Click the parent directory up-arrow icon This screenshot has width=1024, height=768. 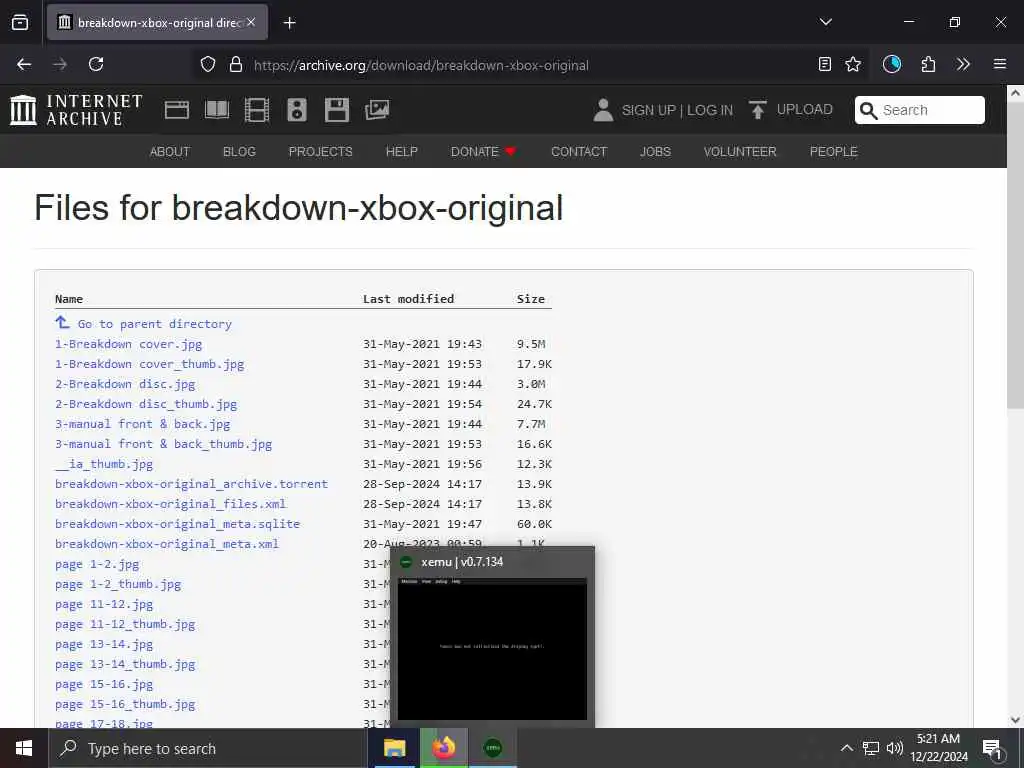click(x=63, y=322)
